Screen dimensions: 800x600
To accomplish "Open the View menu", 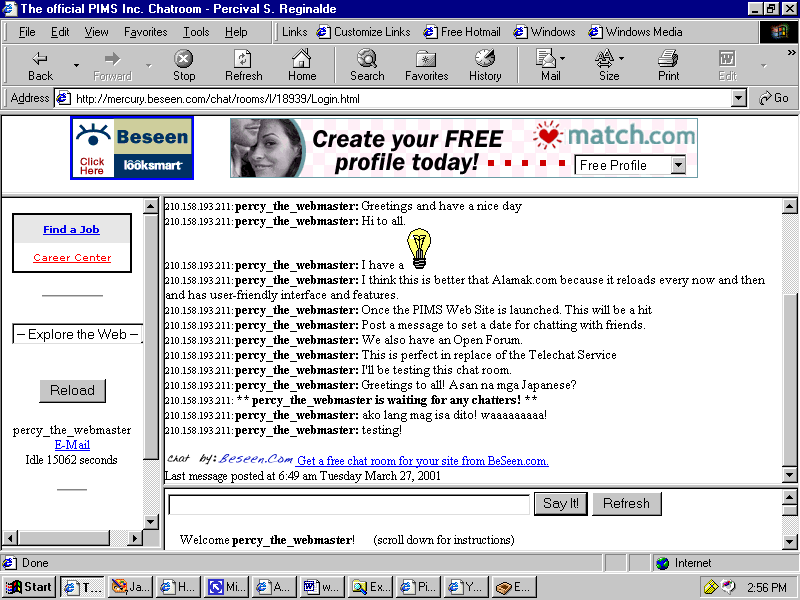I will pos(96,32).
